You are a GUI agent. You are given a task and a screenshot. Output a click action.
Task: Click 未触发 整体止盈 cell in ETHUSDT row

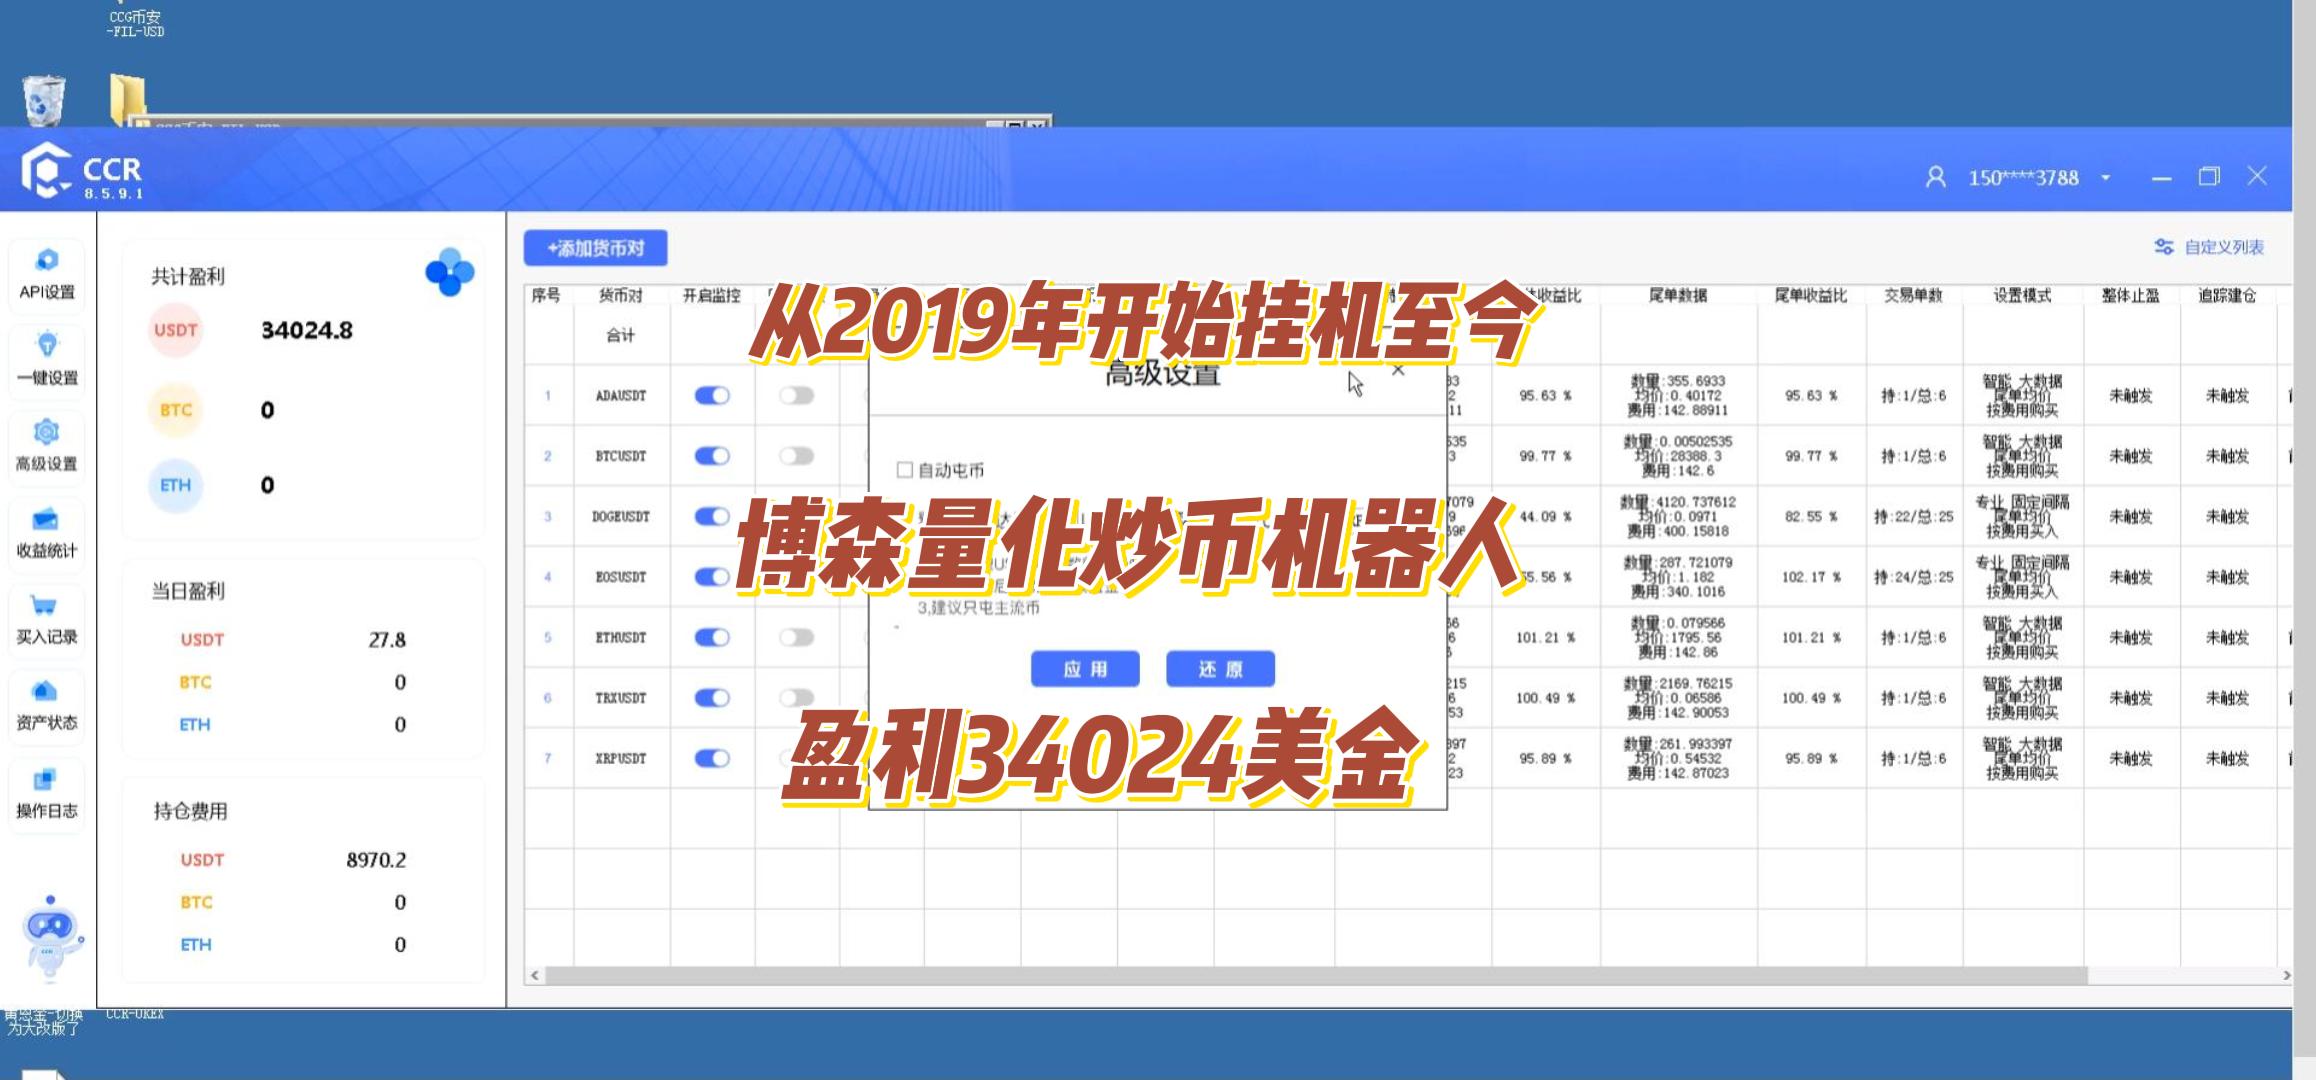click(x=2130, y=638)
